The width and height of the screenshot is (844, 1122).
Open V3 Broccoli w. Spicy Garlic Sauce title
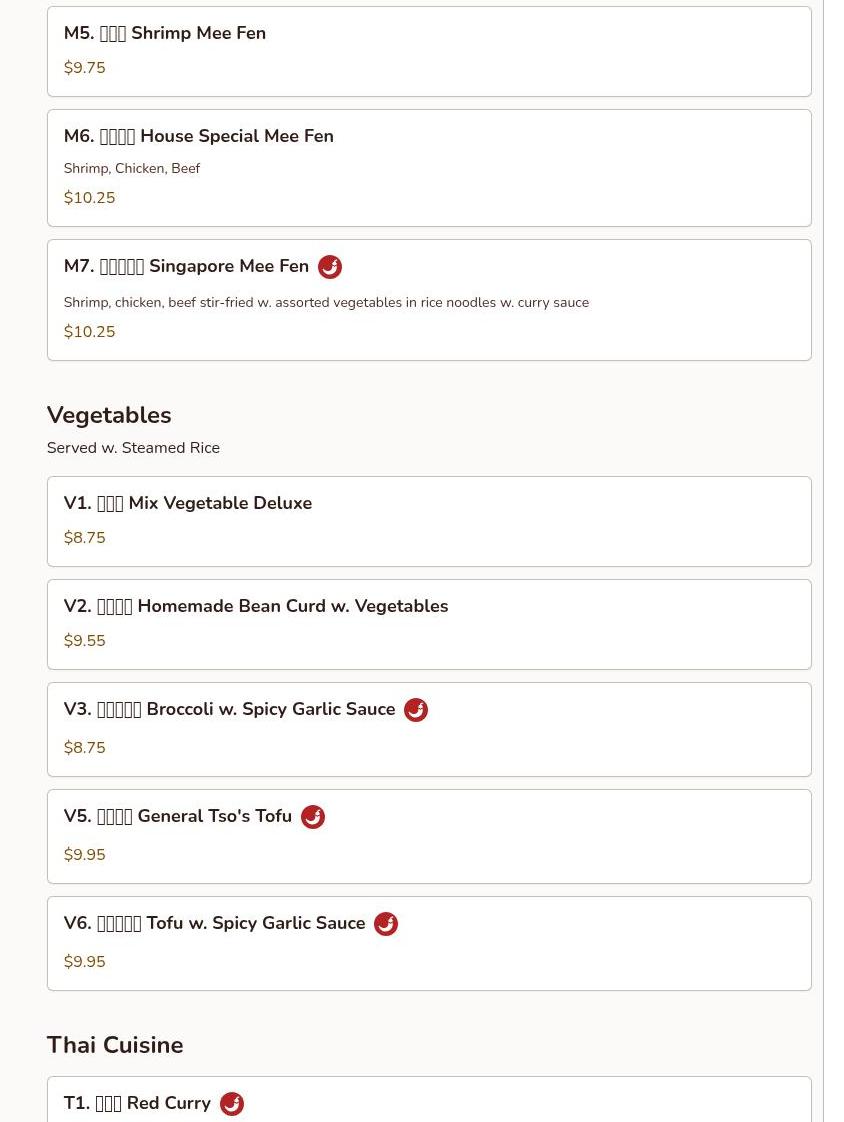click(229, 709)
